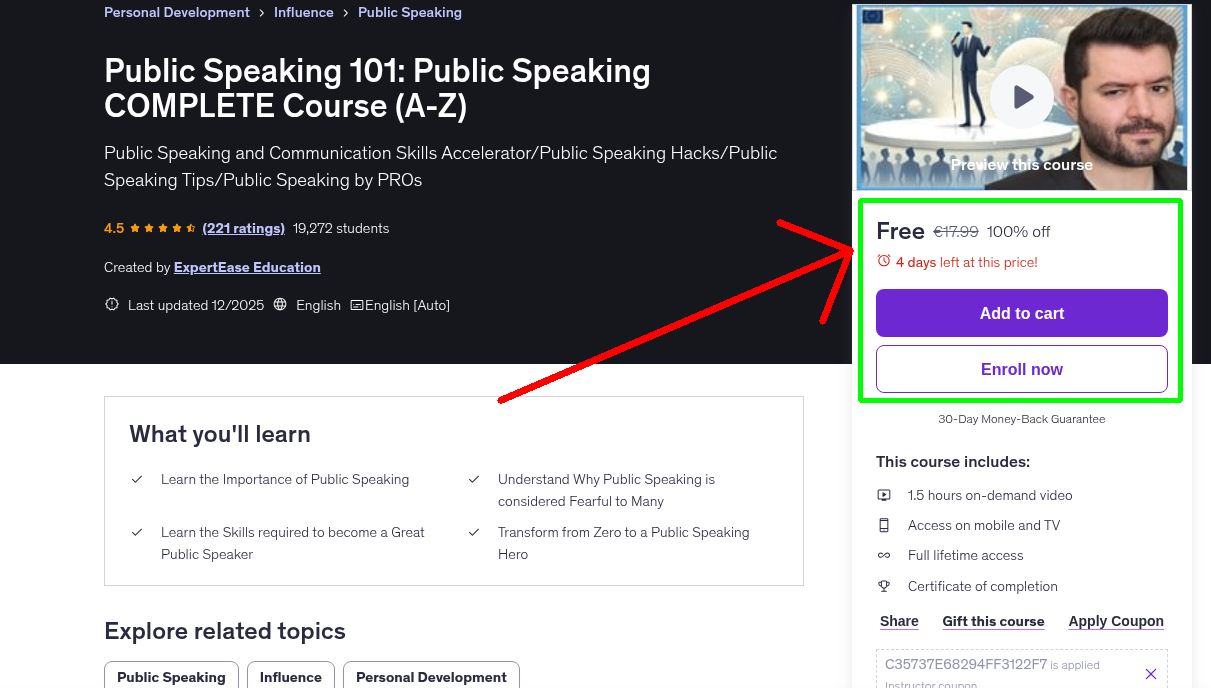Click the certificate of completion trophy icon
Screen dimensions: 1211x688
[x=884, y=586]
